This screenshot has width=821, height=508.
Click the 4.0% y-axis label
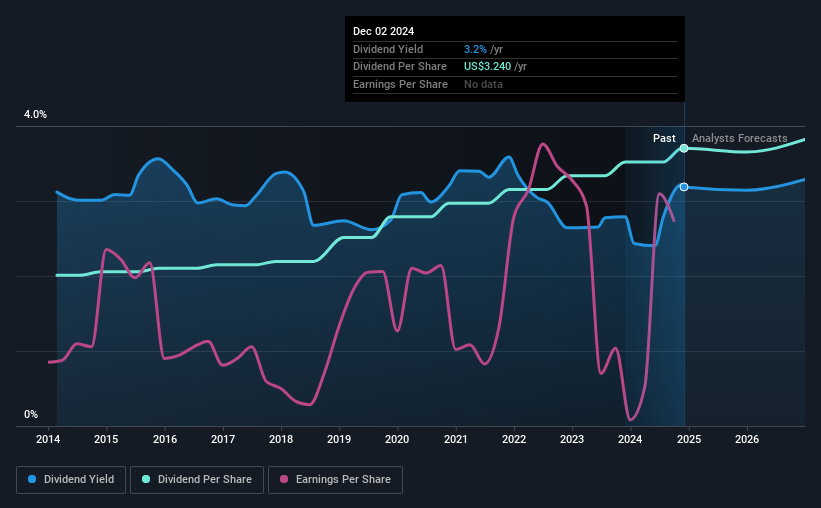[35, 115]
